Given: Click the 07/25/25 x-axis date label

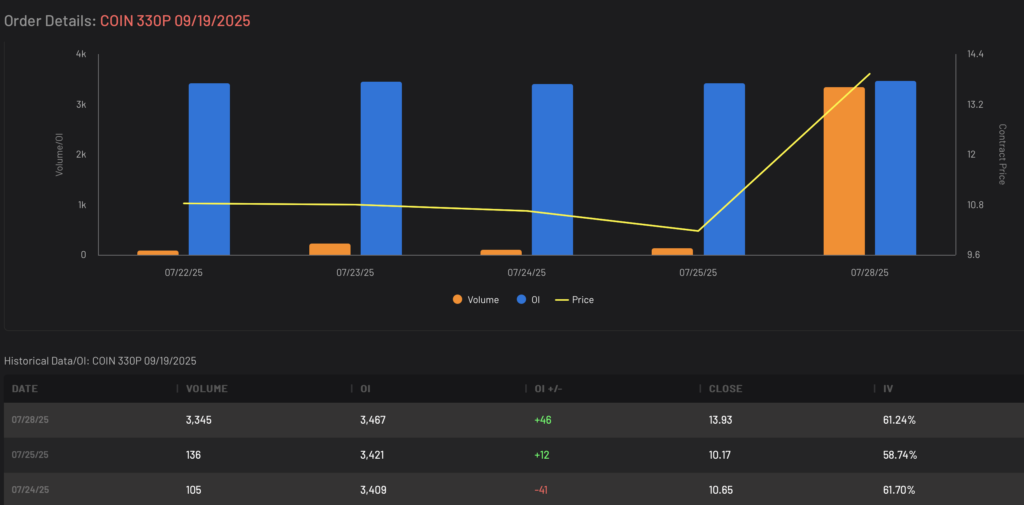Looking at the screenshot, I should click(698, 272).
